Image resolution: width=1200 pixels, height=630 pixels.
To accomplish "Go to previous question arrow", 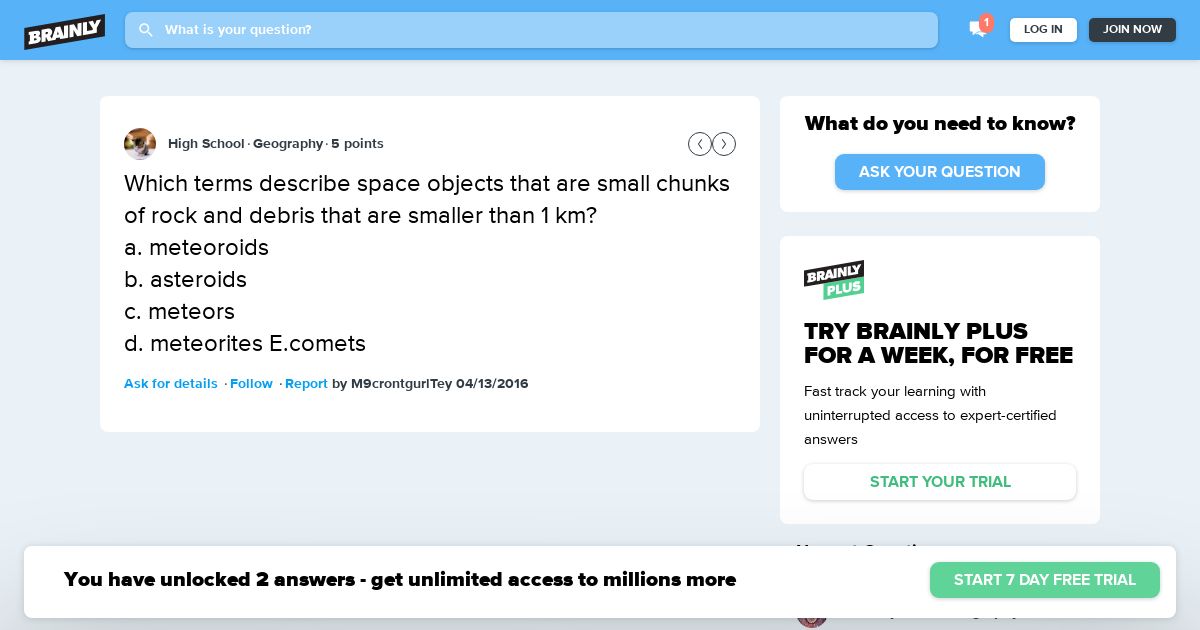I will tap(700, 144).
